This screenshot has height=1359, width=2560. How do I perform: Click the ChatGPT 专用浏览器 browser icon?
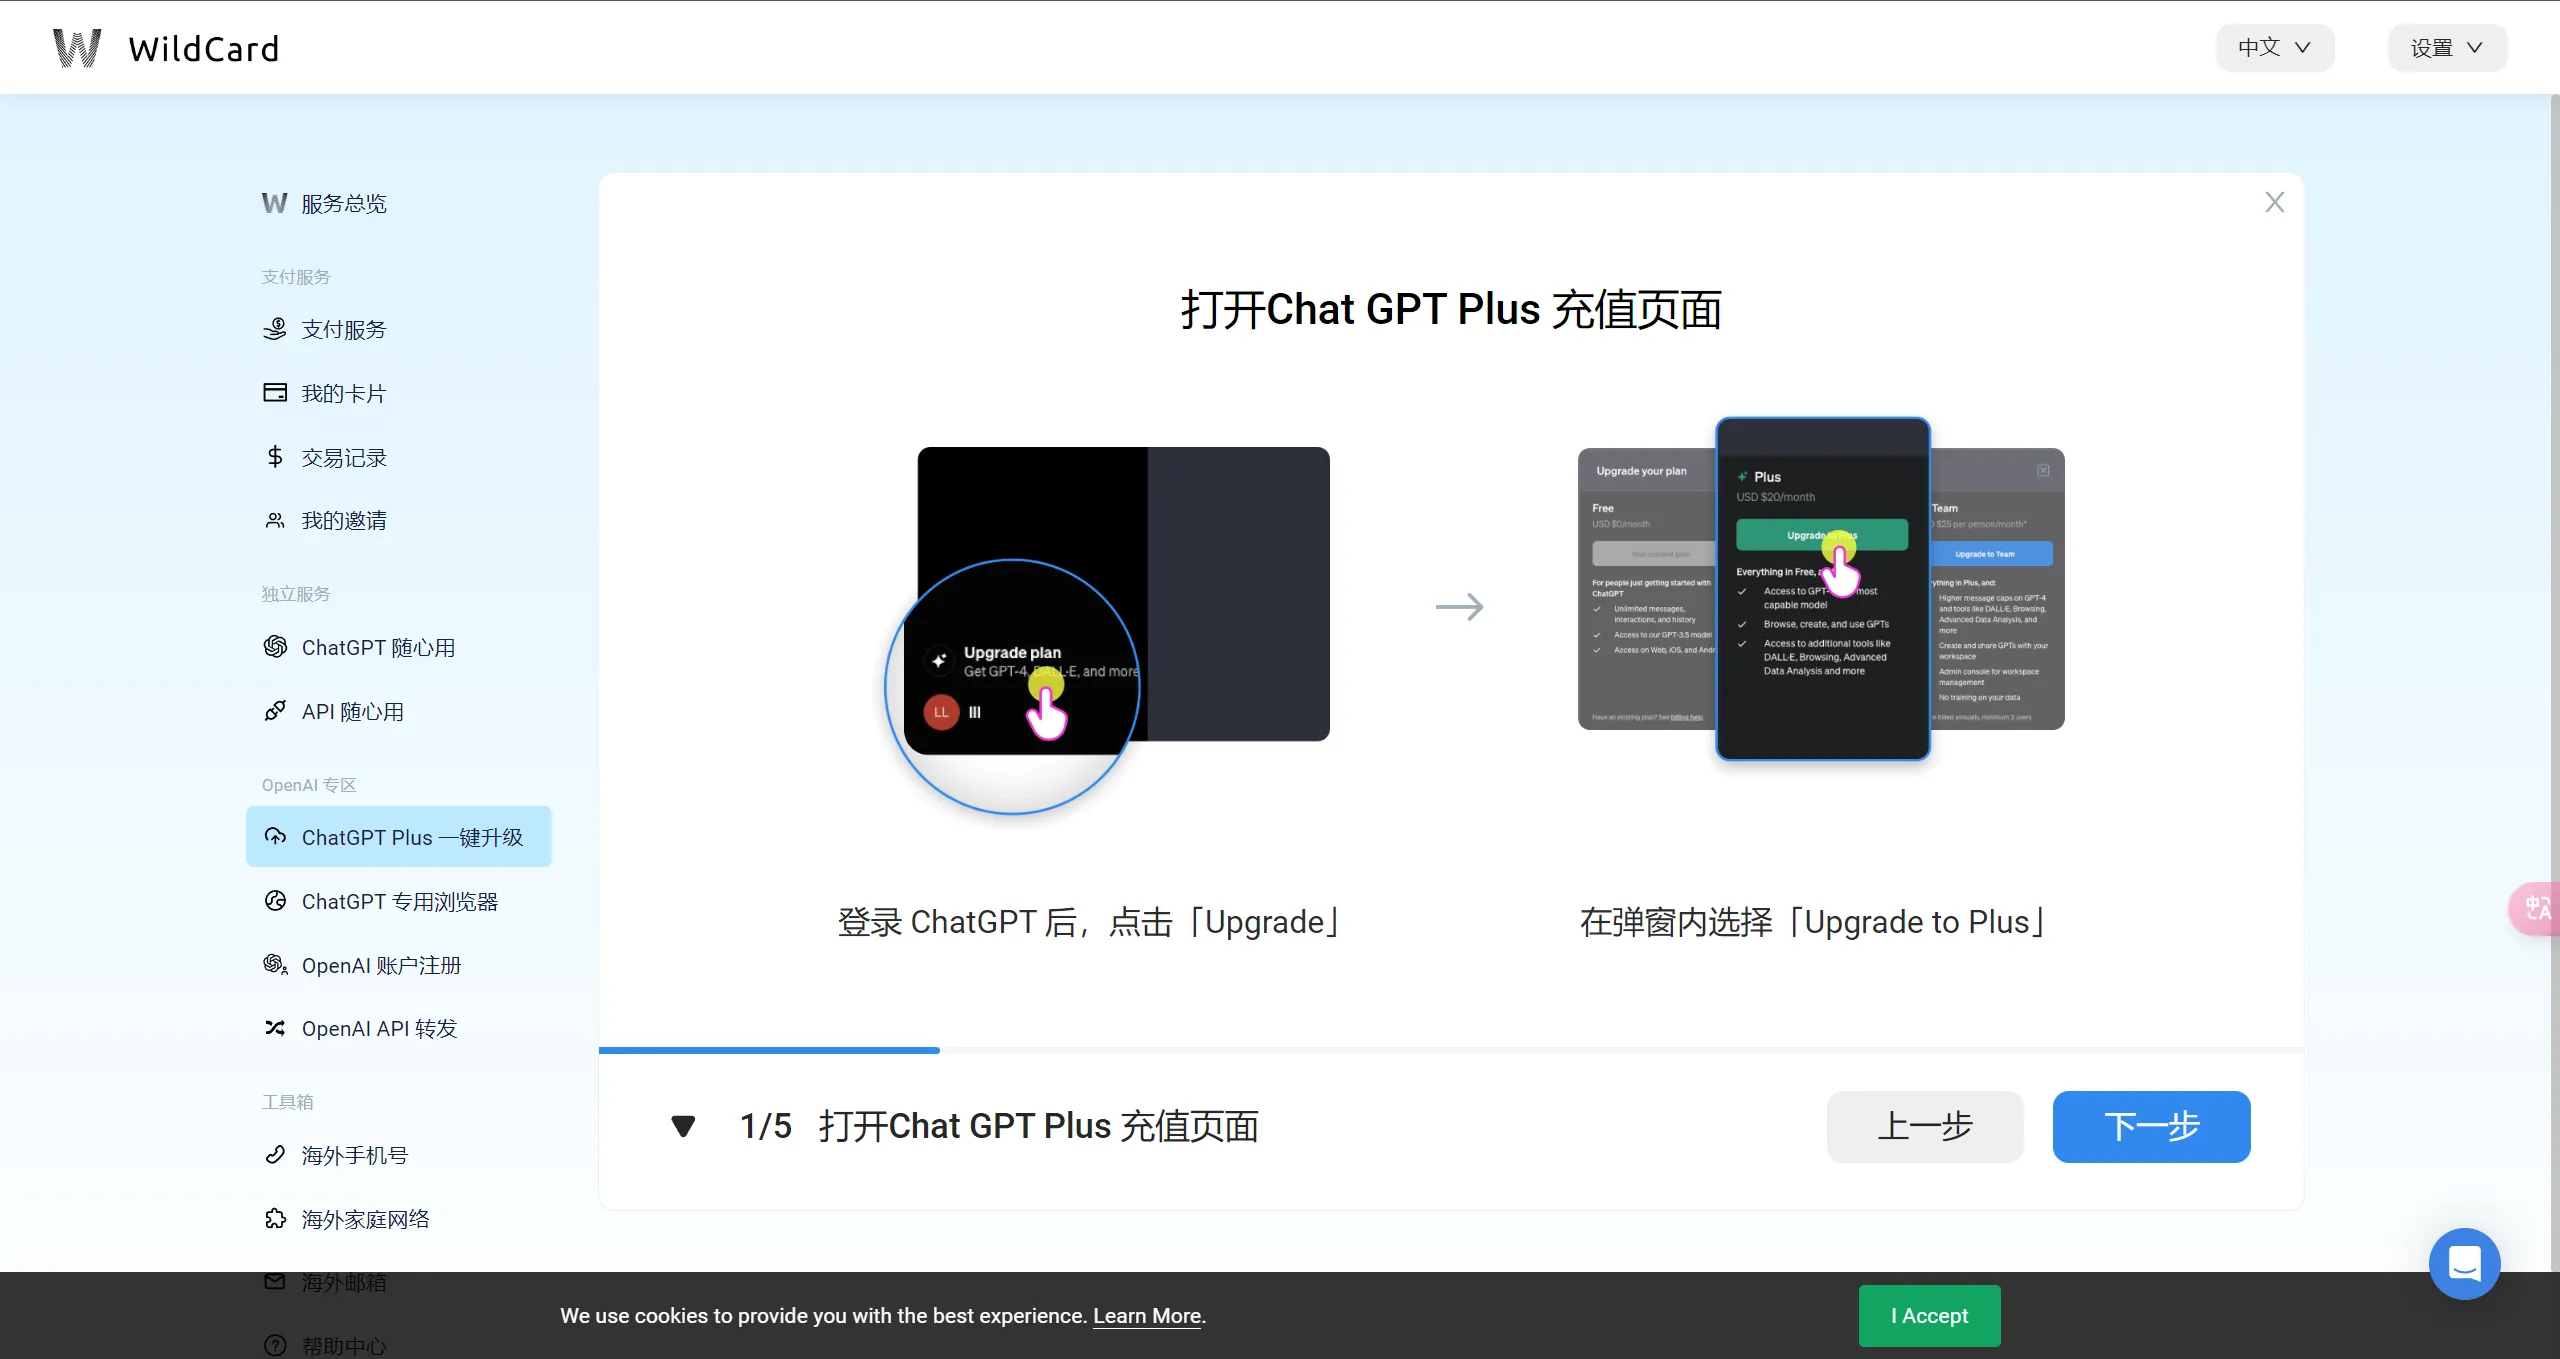[275, 901]
